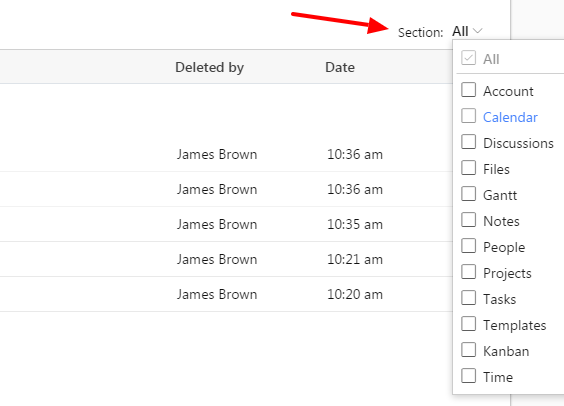564x406 pixels.
Task: Select the row deleted at 10:35 am
Action: pos(226,224)
